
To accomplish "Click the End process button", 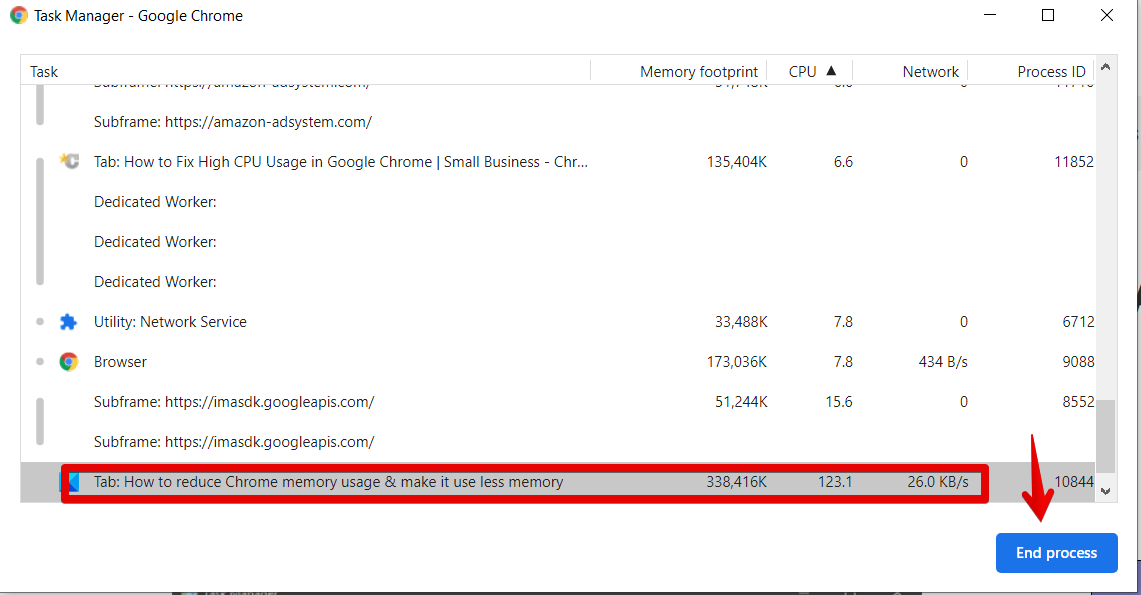I will tap(1056, 553).
